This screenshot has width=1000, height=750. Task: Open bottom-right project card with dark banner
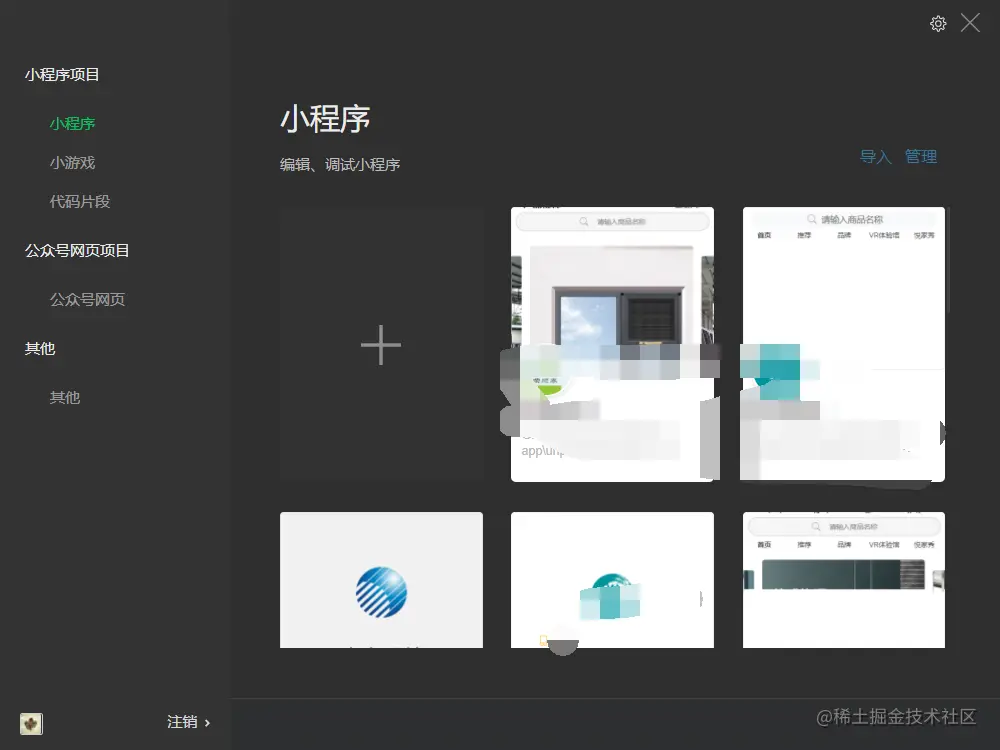(x=843, y=580)
